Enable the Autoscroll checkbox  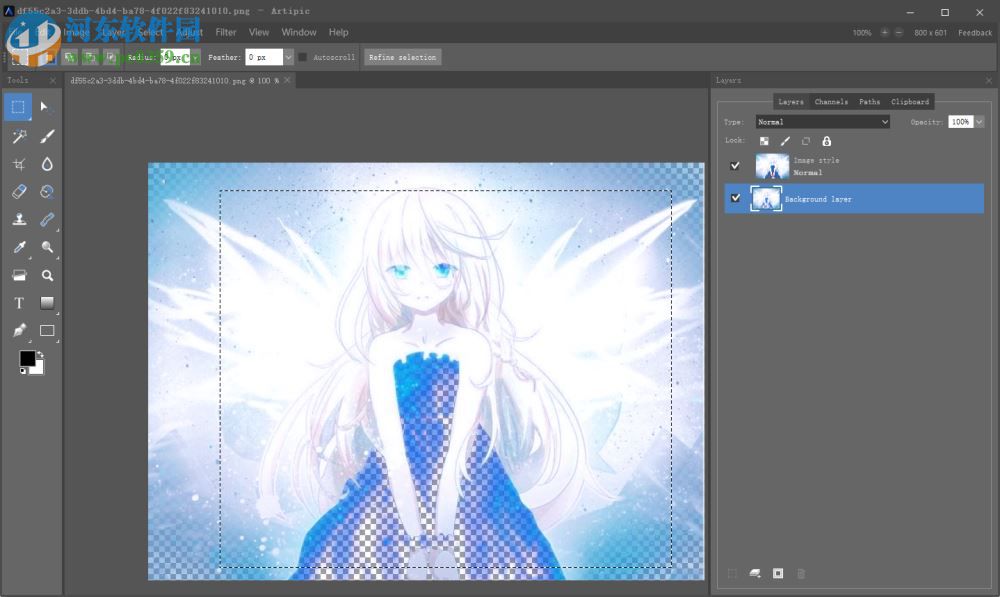click(x=302, y=57)
